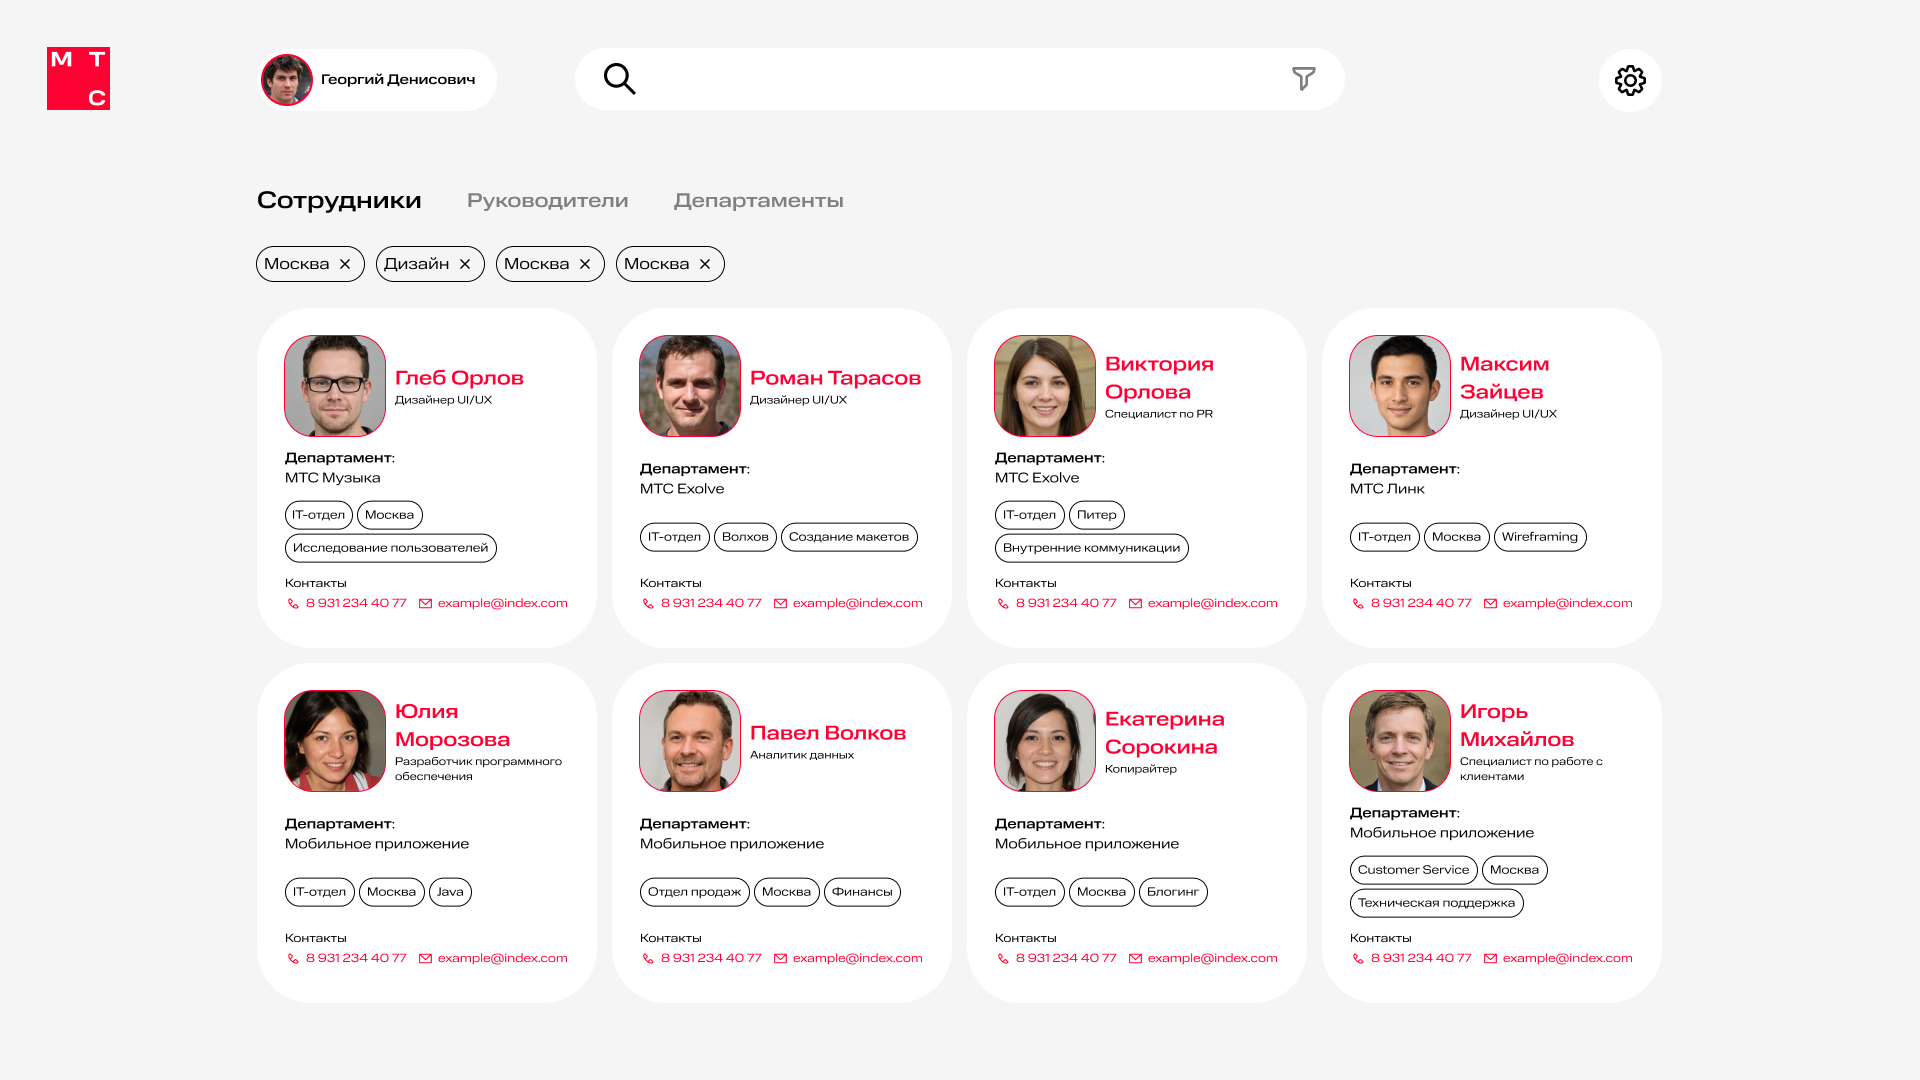1920x1080 pixels.
Task: Open settings via the gear icon
Action: pyautogui.click(x=1630, y=80)
